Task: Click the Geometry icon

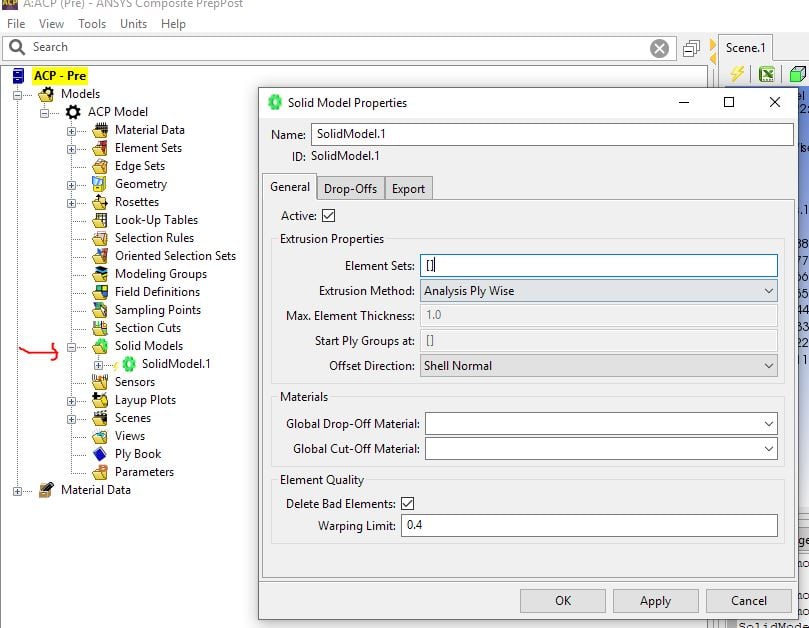Action: coord(100,184)
